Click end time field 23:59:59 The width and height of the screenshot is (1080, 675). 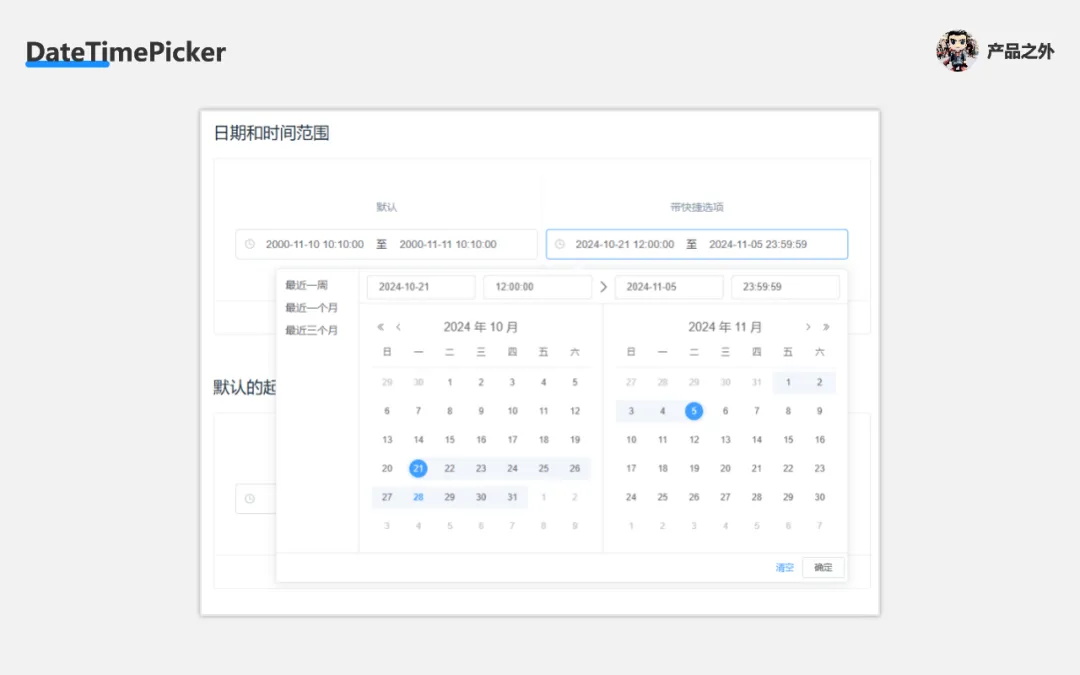pos(785,287)
